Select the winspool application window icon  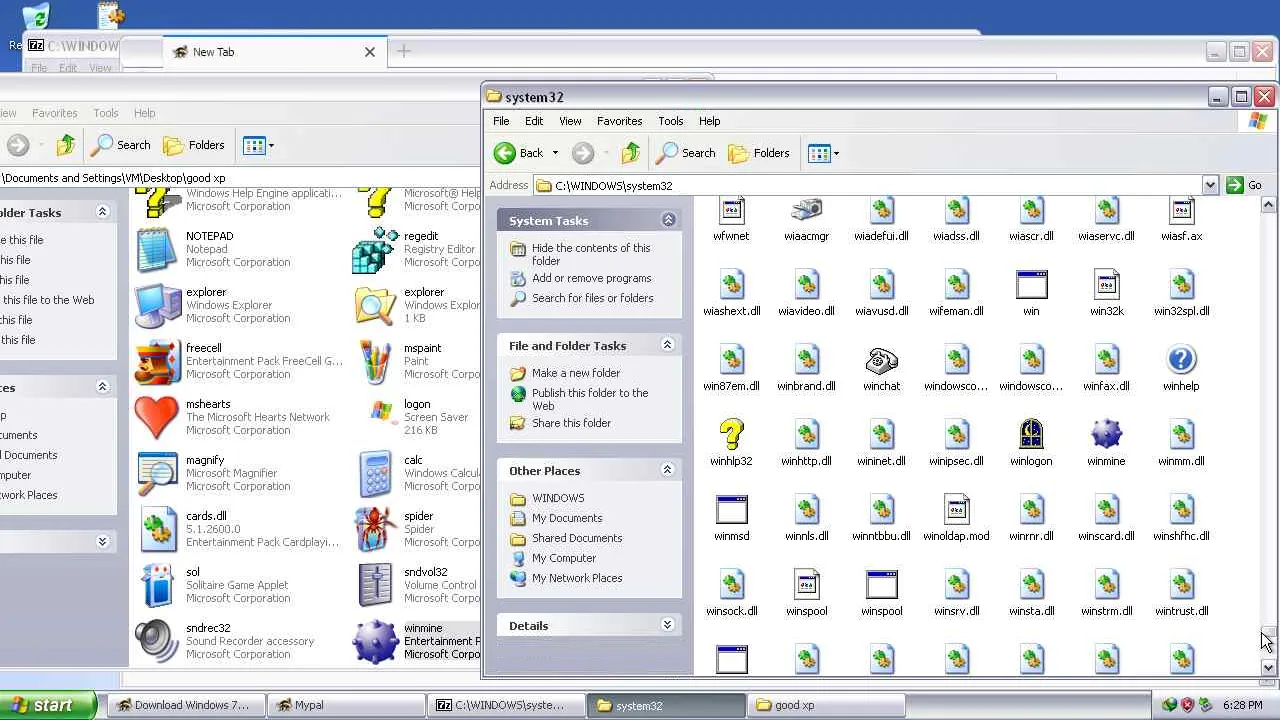[x=881, y=585]
